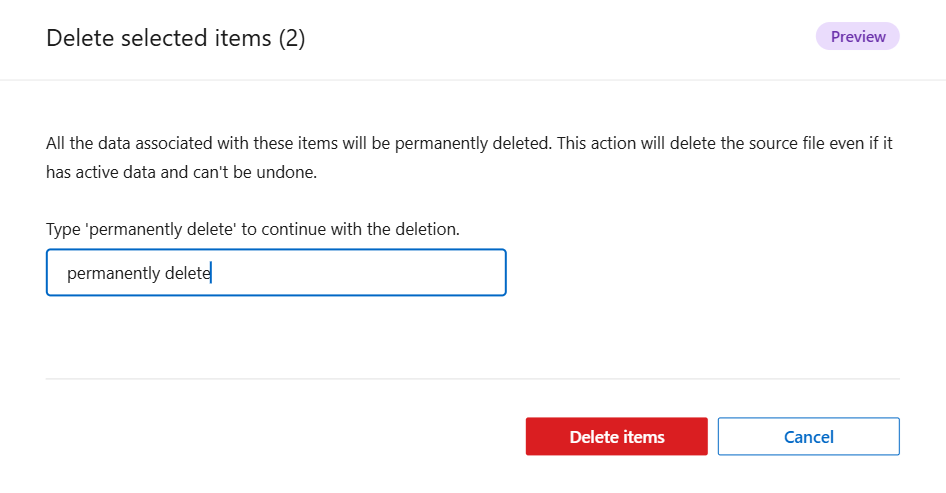This screenshot has width=946, height=493.
Task: Click the word 'delete' inside the input
Action: click(x=188, y=273)
